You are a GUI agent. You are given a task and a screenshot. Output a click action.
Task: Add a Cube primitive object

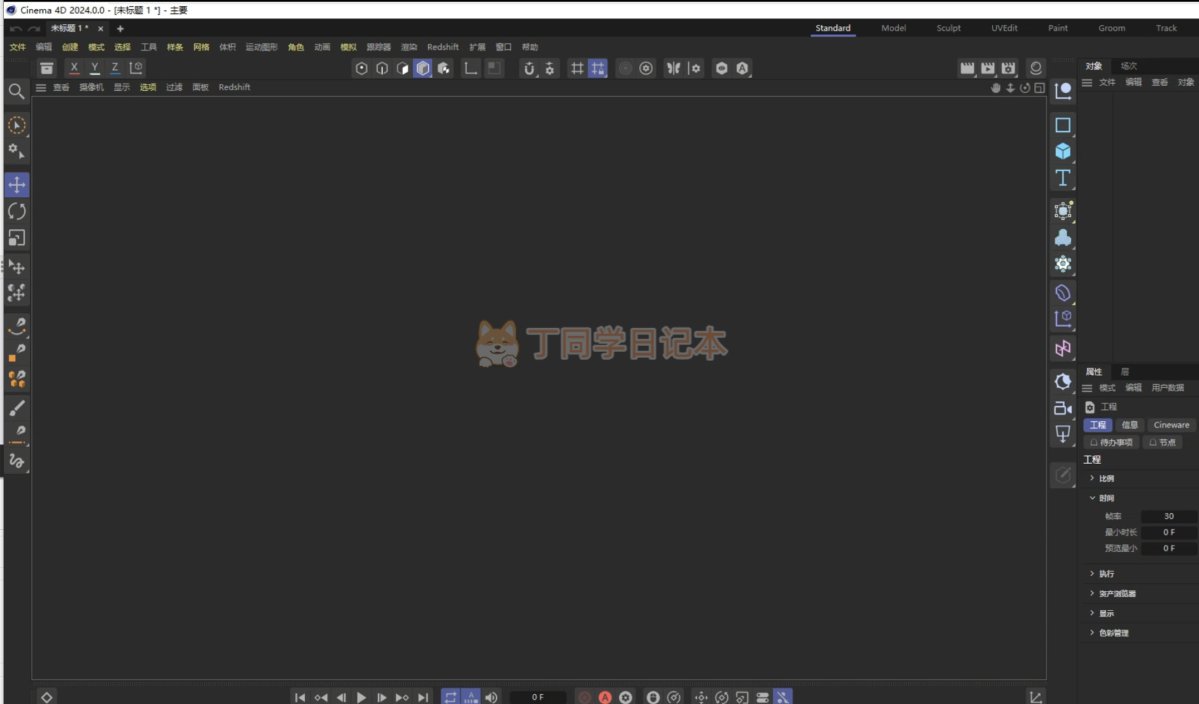pyautogui.click(x=1063, y=151)
